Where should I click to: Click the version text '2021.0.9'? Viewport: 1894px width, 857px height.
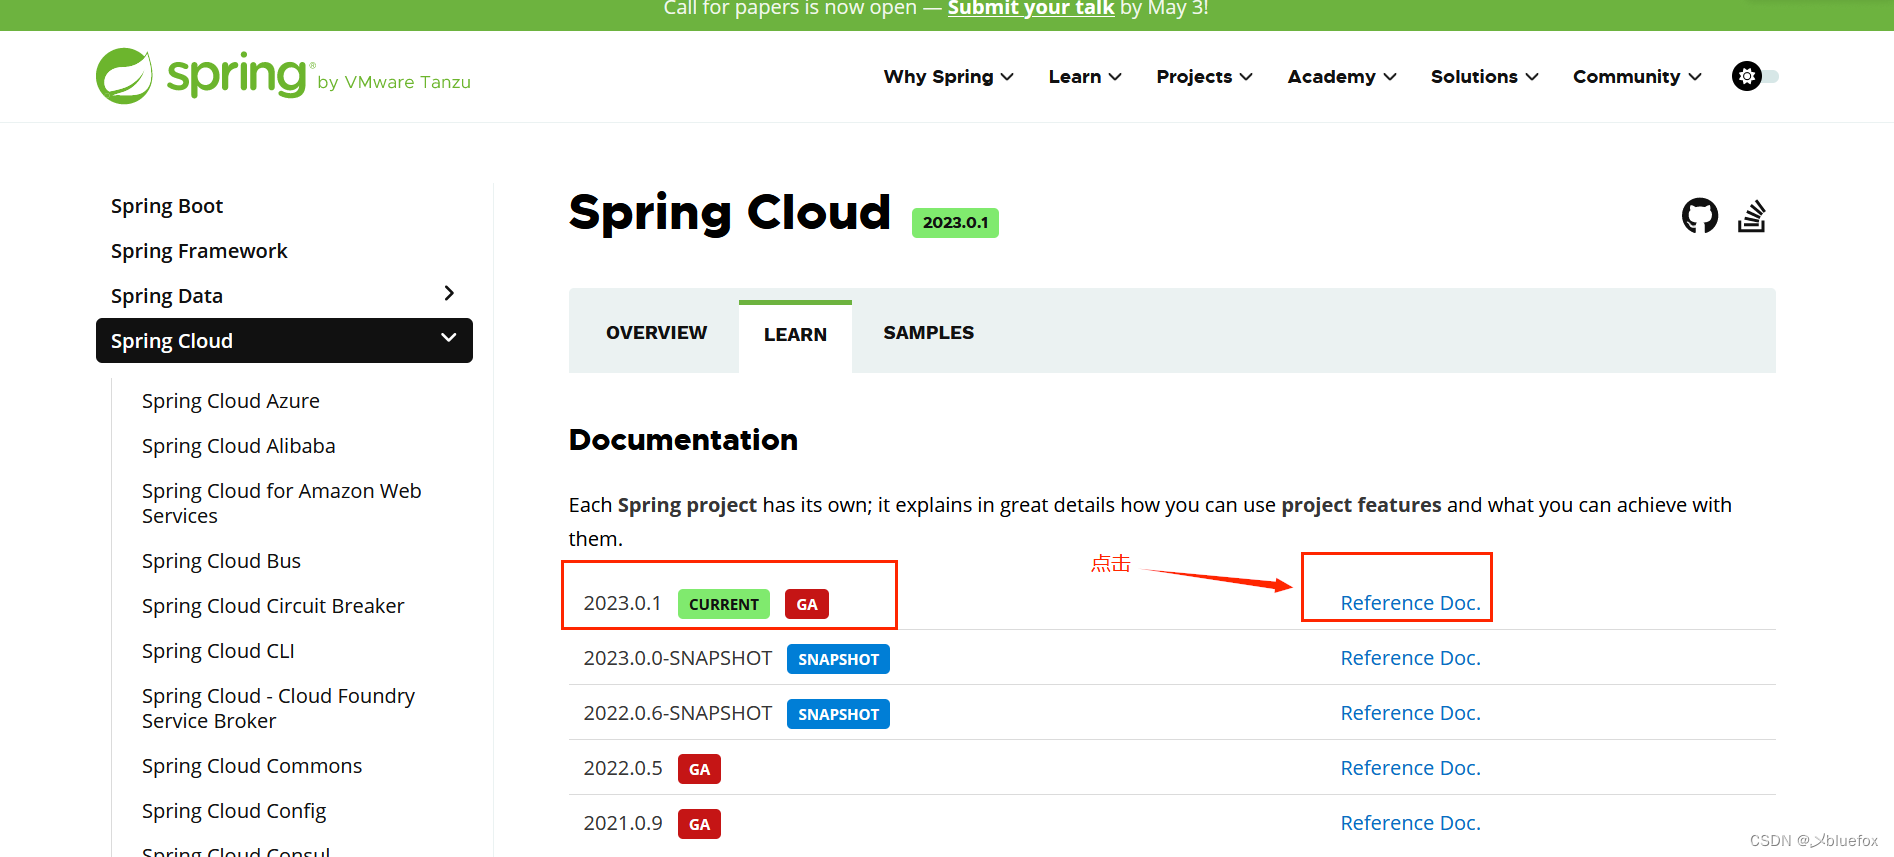623,823
